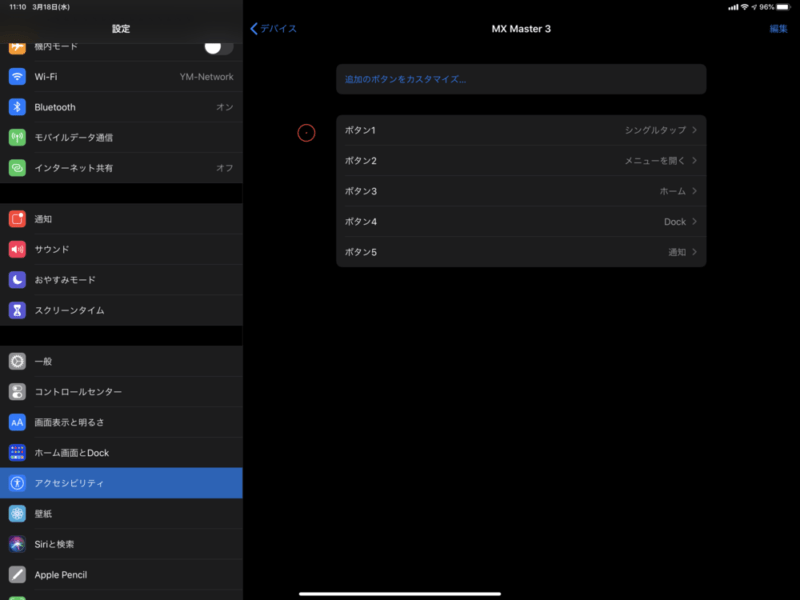Tap the 設定 sidebar title

[x=121, y=29]
